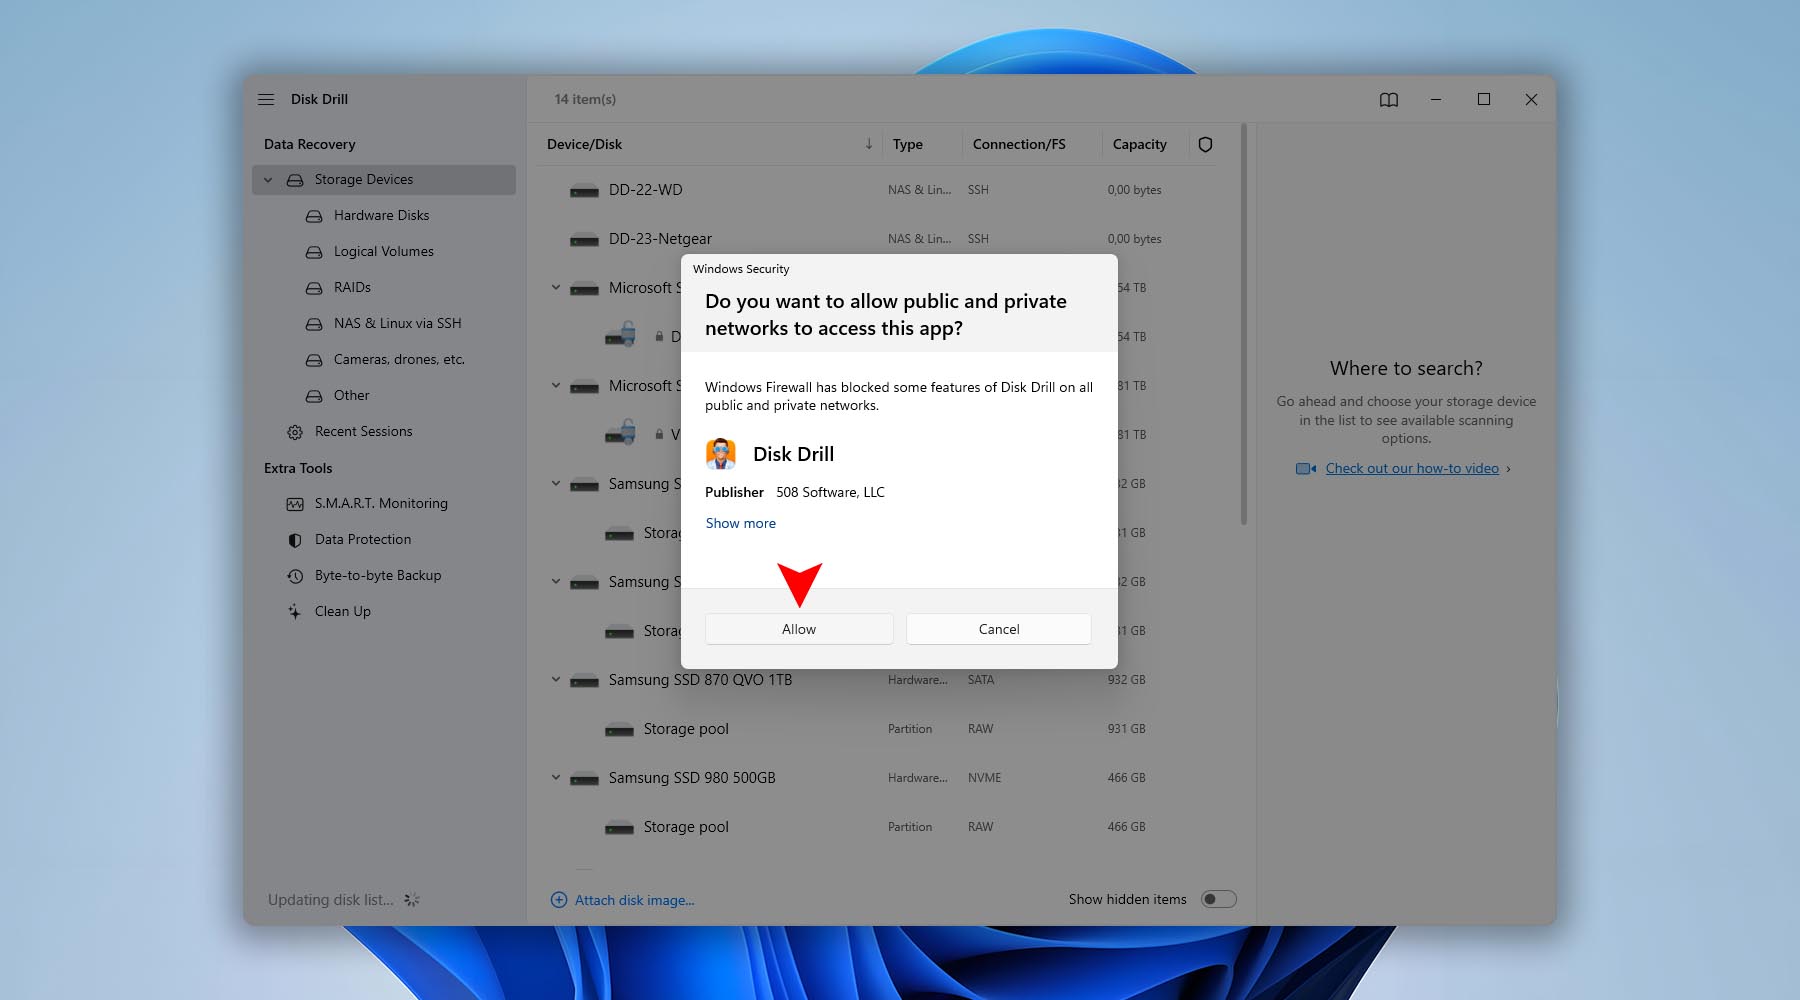Collapse the Samsung SSD 870 QVO 1TB row
This screenshot has width=1800, height=1000.
(556, 680)
